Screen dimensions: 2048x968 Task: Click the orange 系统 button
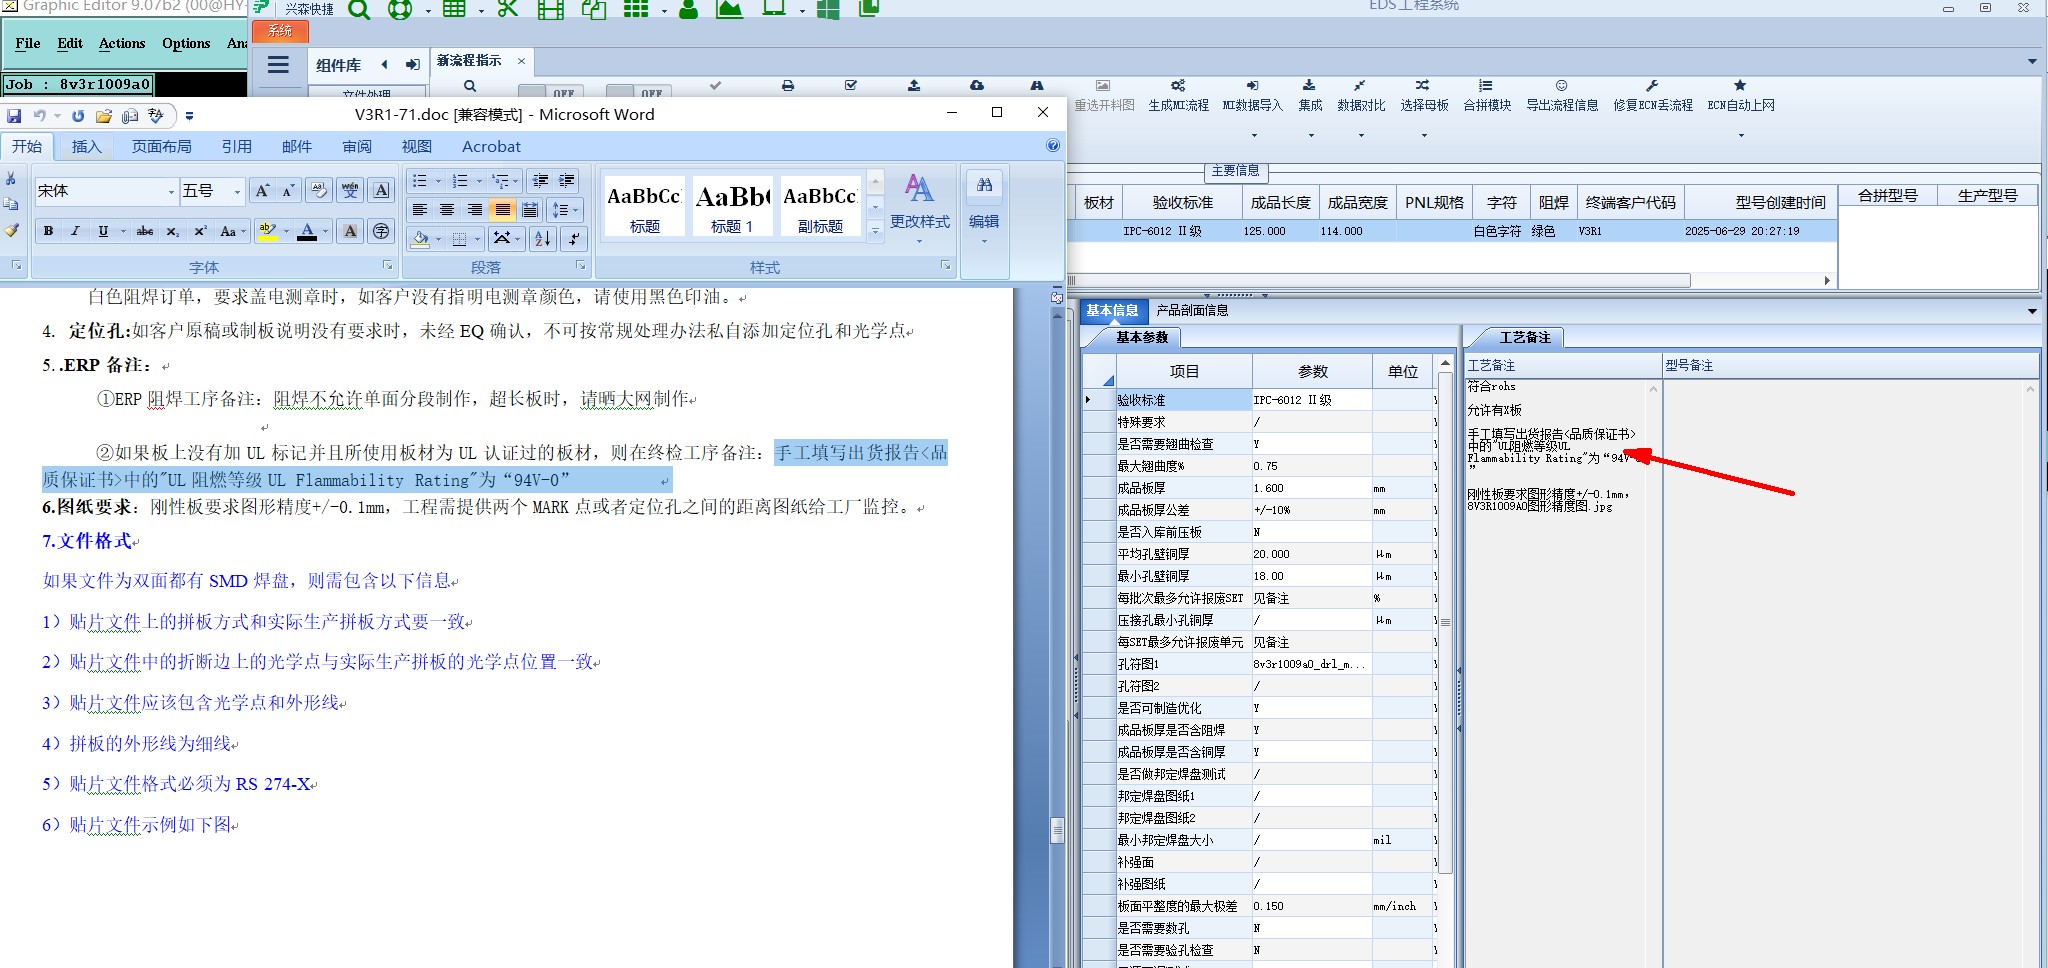[280, 31]
